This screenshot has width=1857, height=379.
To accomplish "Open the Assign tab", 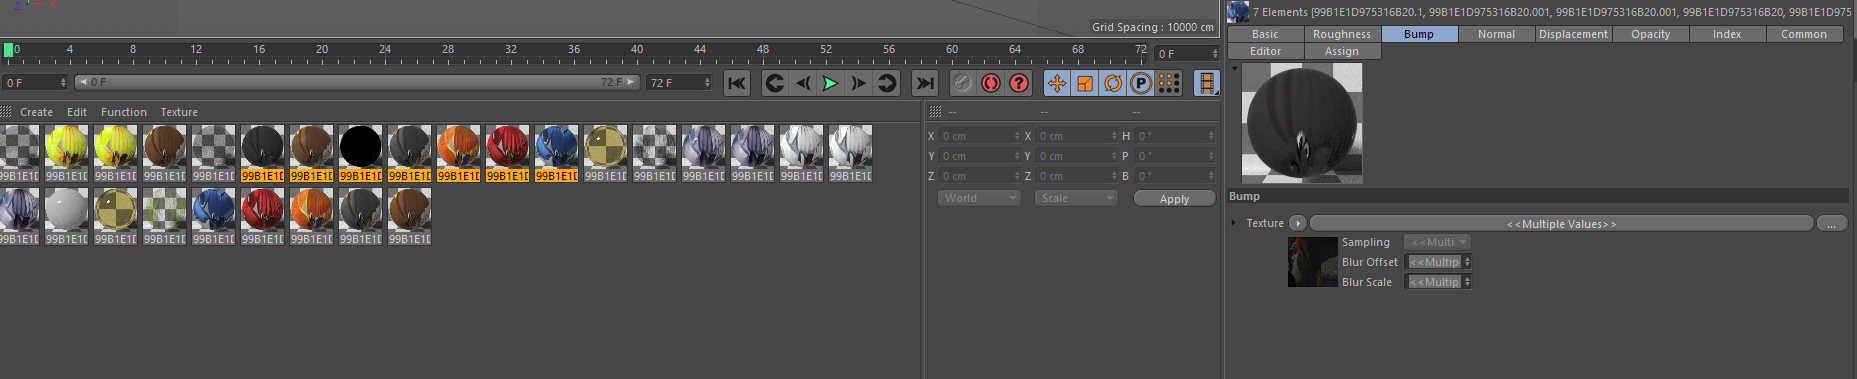I will tap(1342, 51).
